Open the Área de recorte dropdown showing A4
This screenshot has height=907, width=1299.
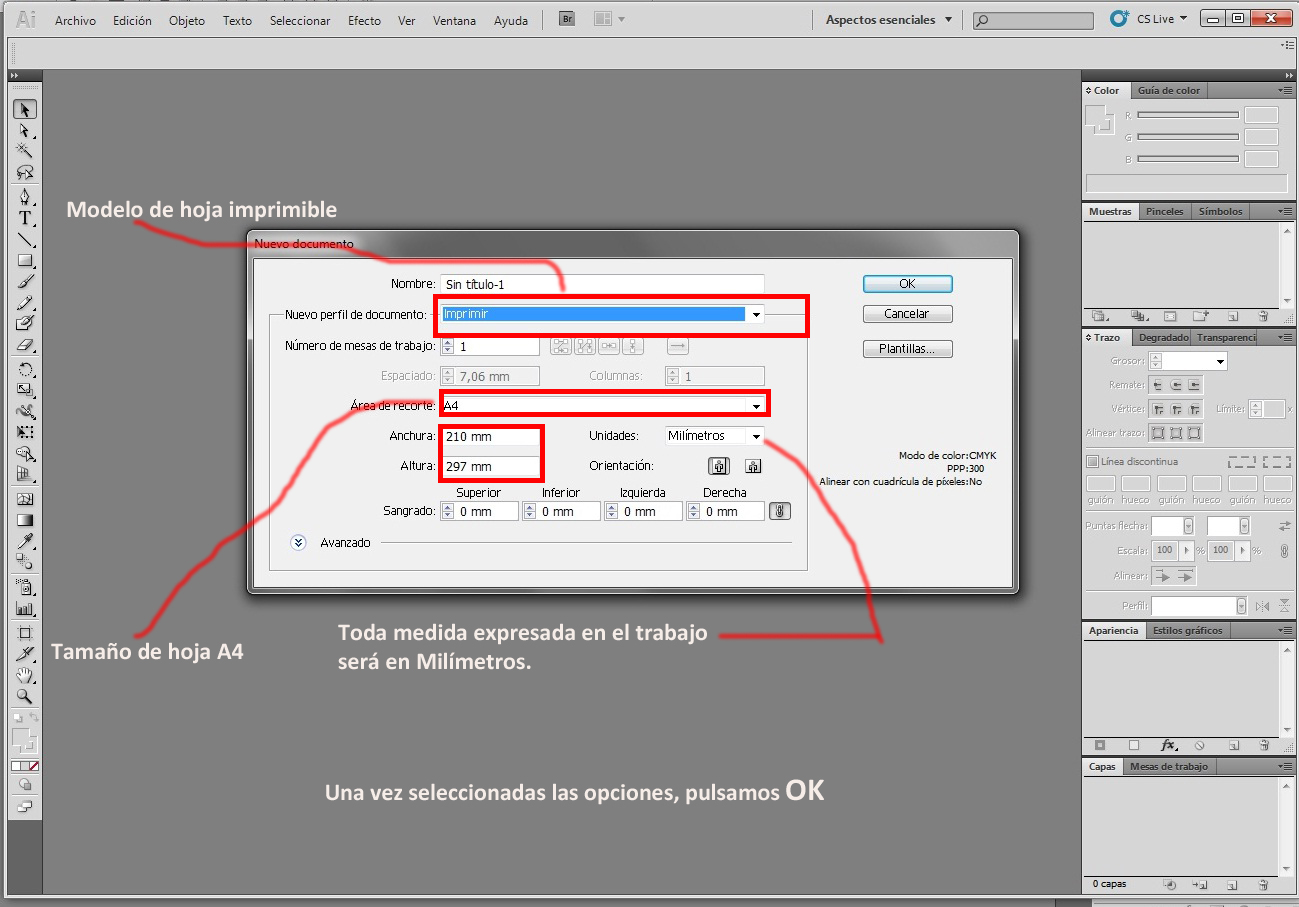pyautogui.click(x=756, y=404)
